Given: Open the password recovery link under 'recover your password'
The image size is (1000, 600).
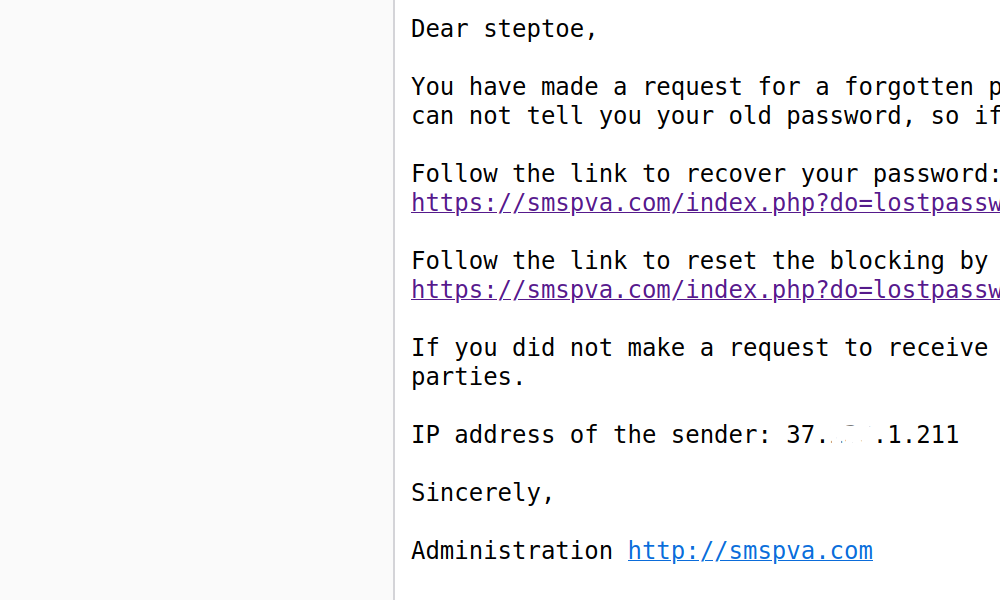Looking at the screenshot, I should [x=705, y=203].
